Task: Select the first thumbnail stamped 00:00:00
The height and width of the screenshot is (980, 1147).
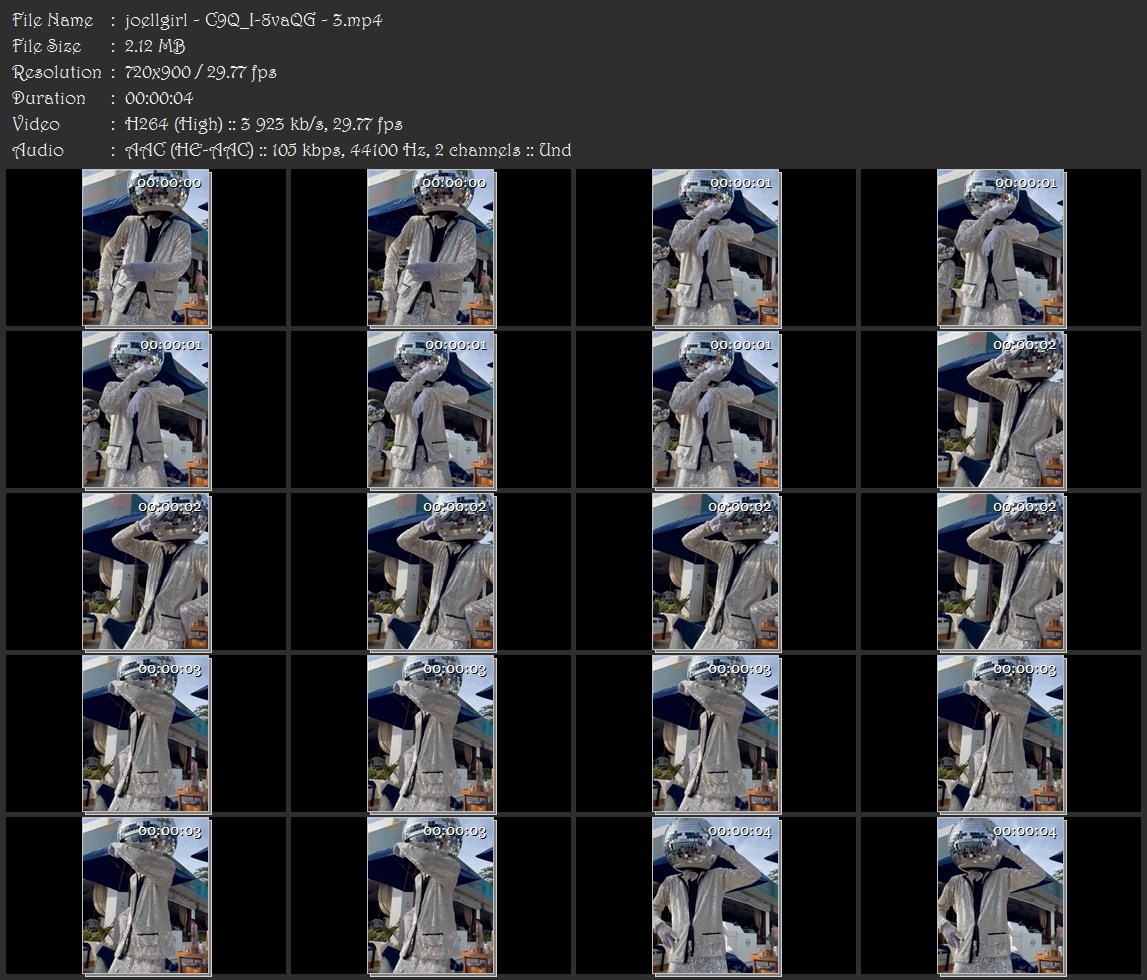Action: click(146, 248)
